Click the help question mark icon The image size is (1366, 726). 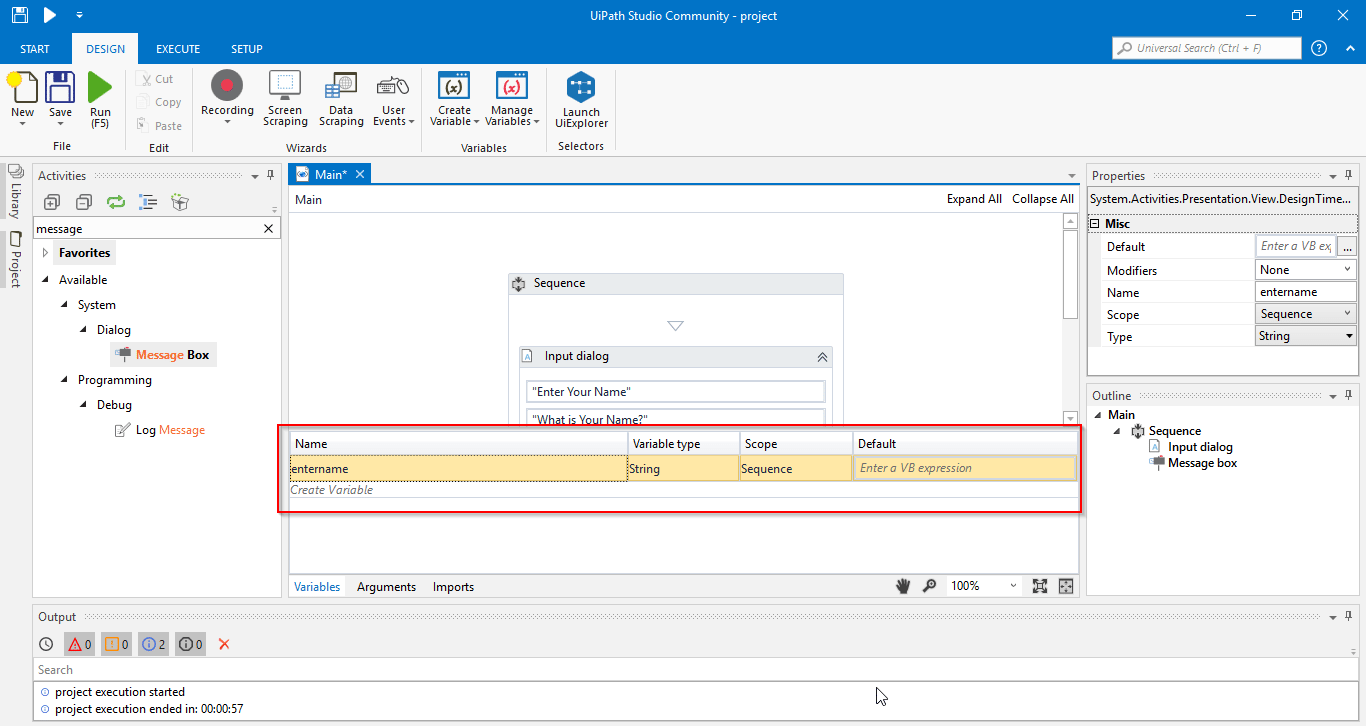point(1319,48)
